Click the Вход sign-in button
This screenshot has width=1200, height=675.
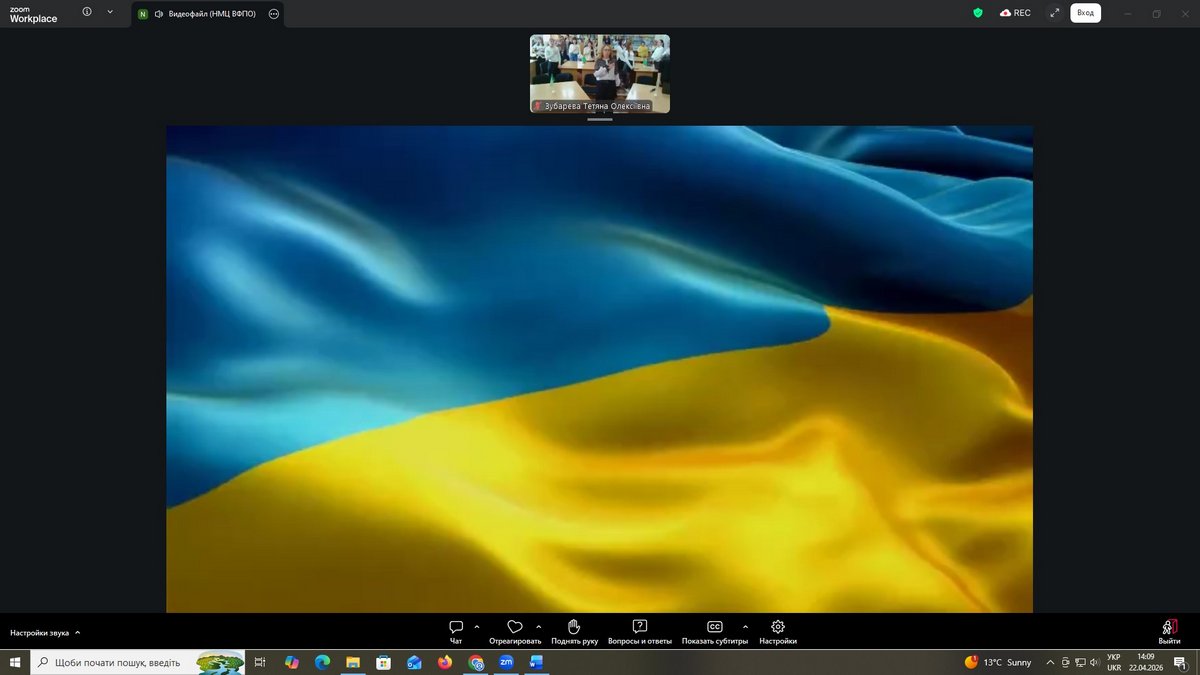click(x=1085, y=13)
